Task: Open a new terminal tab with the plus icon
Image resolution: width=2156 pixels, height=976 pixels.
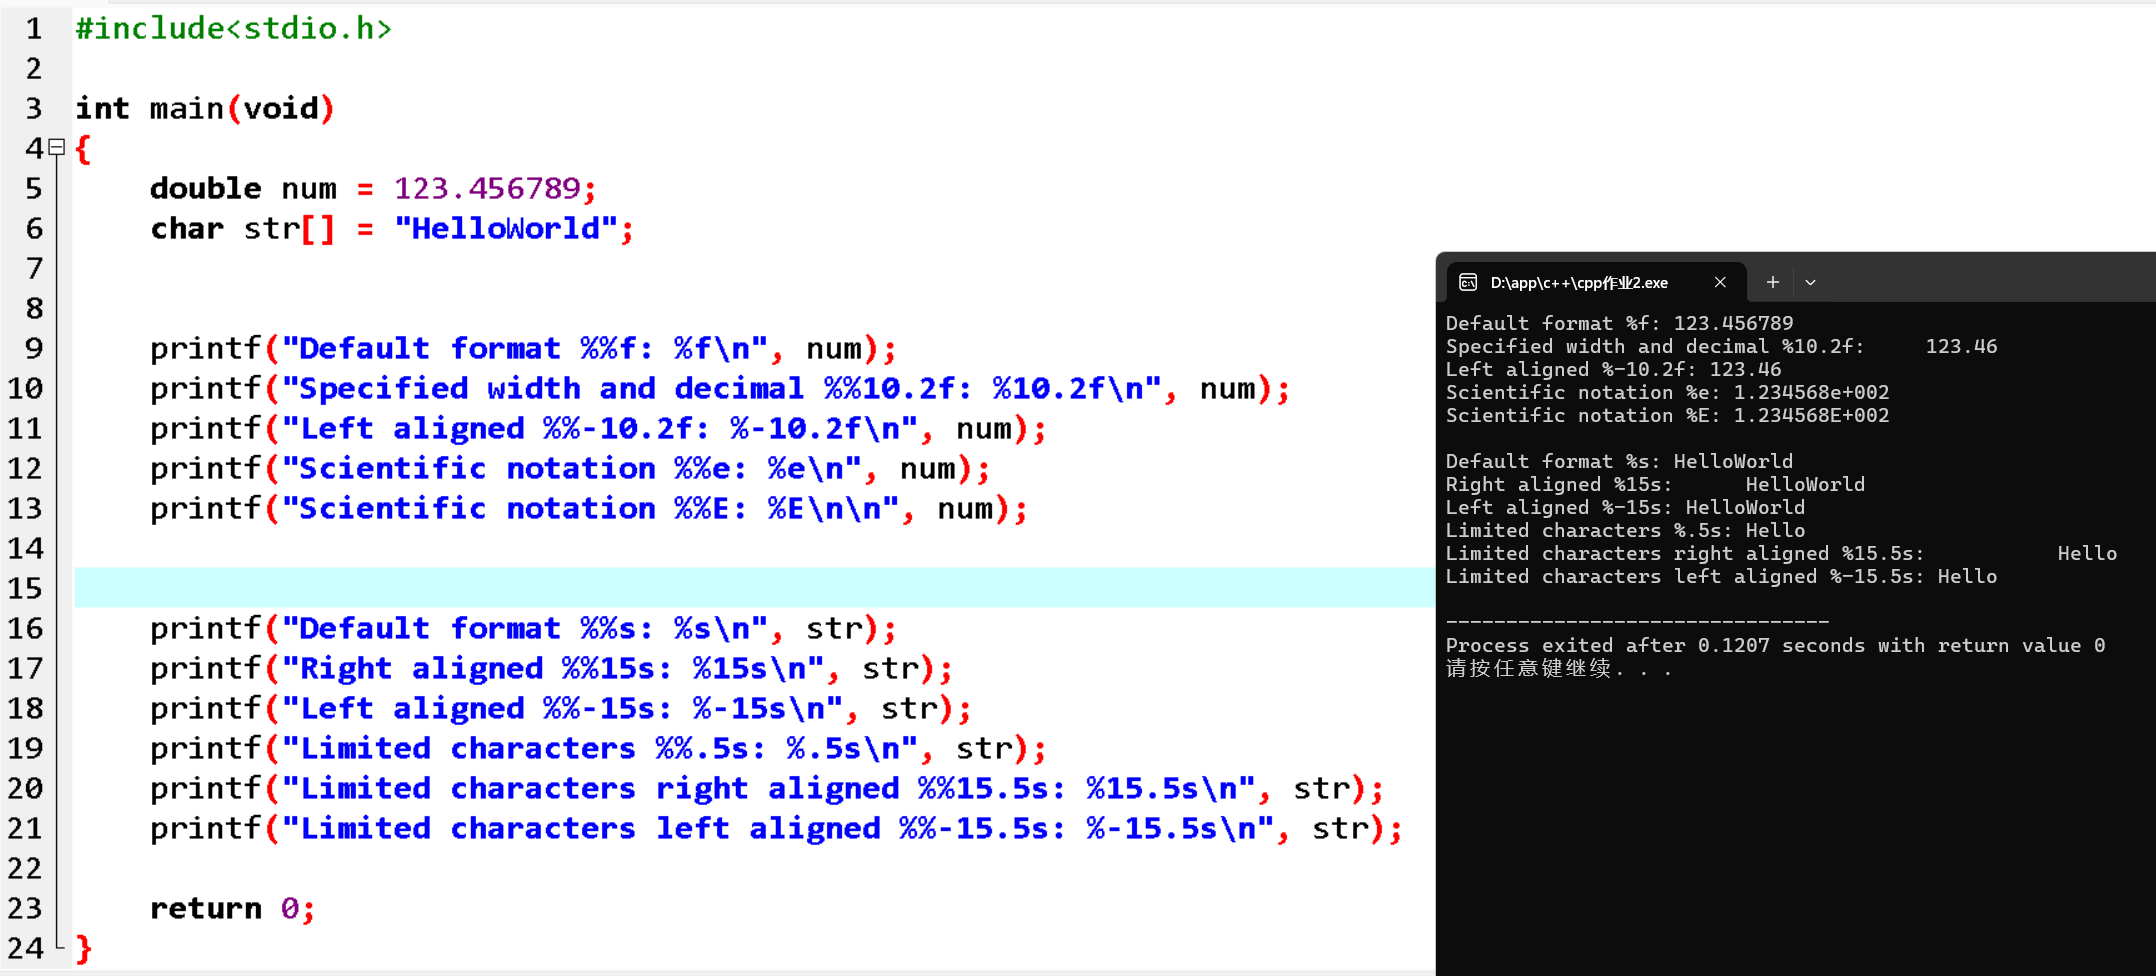Action: (1771, 282)
